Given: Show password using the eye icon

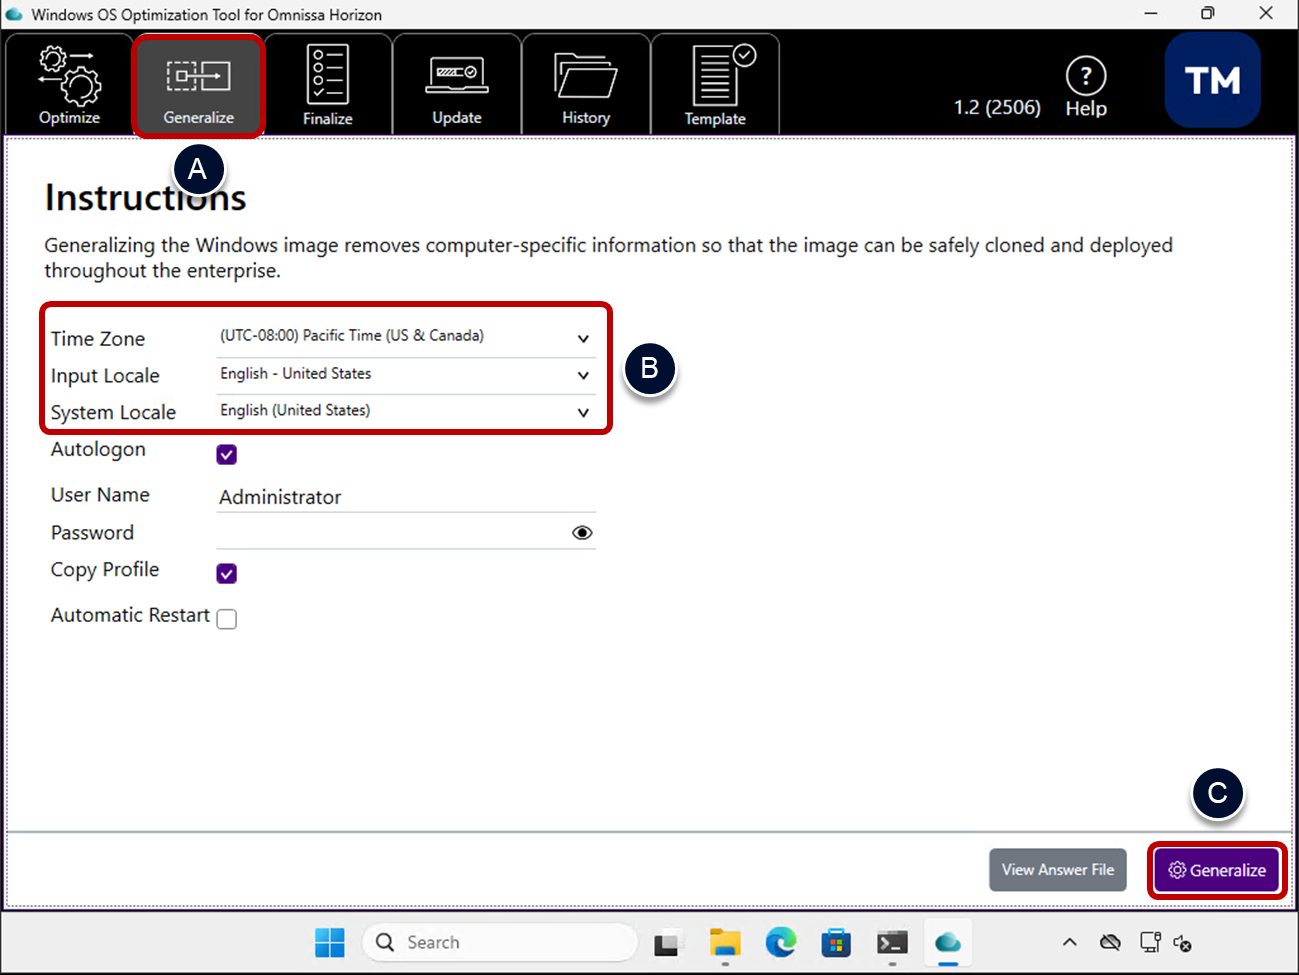Looking at the screenshot, I should pos(582,533).
